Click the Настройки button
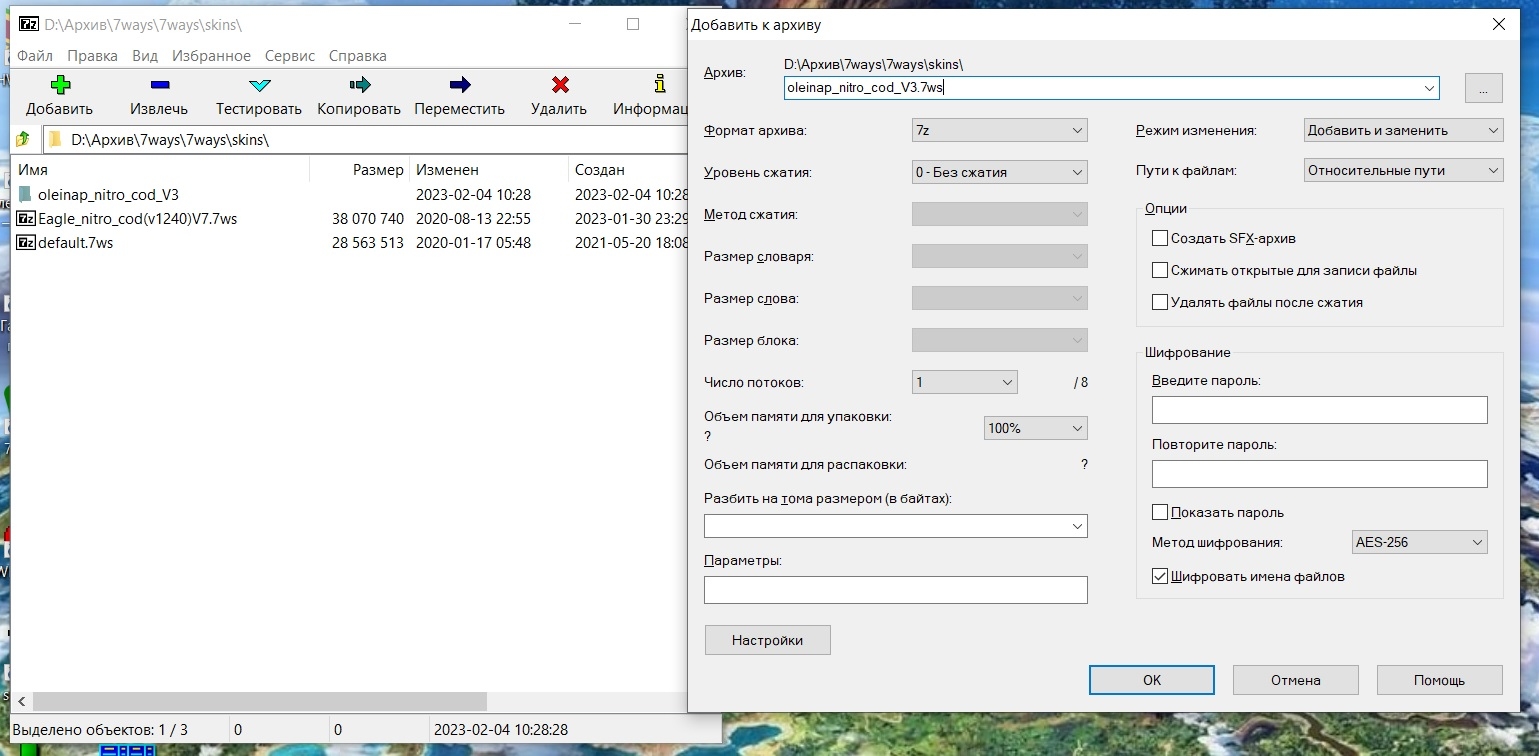 [x=767, y=640]
